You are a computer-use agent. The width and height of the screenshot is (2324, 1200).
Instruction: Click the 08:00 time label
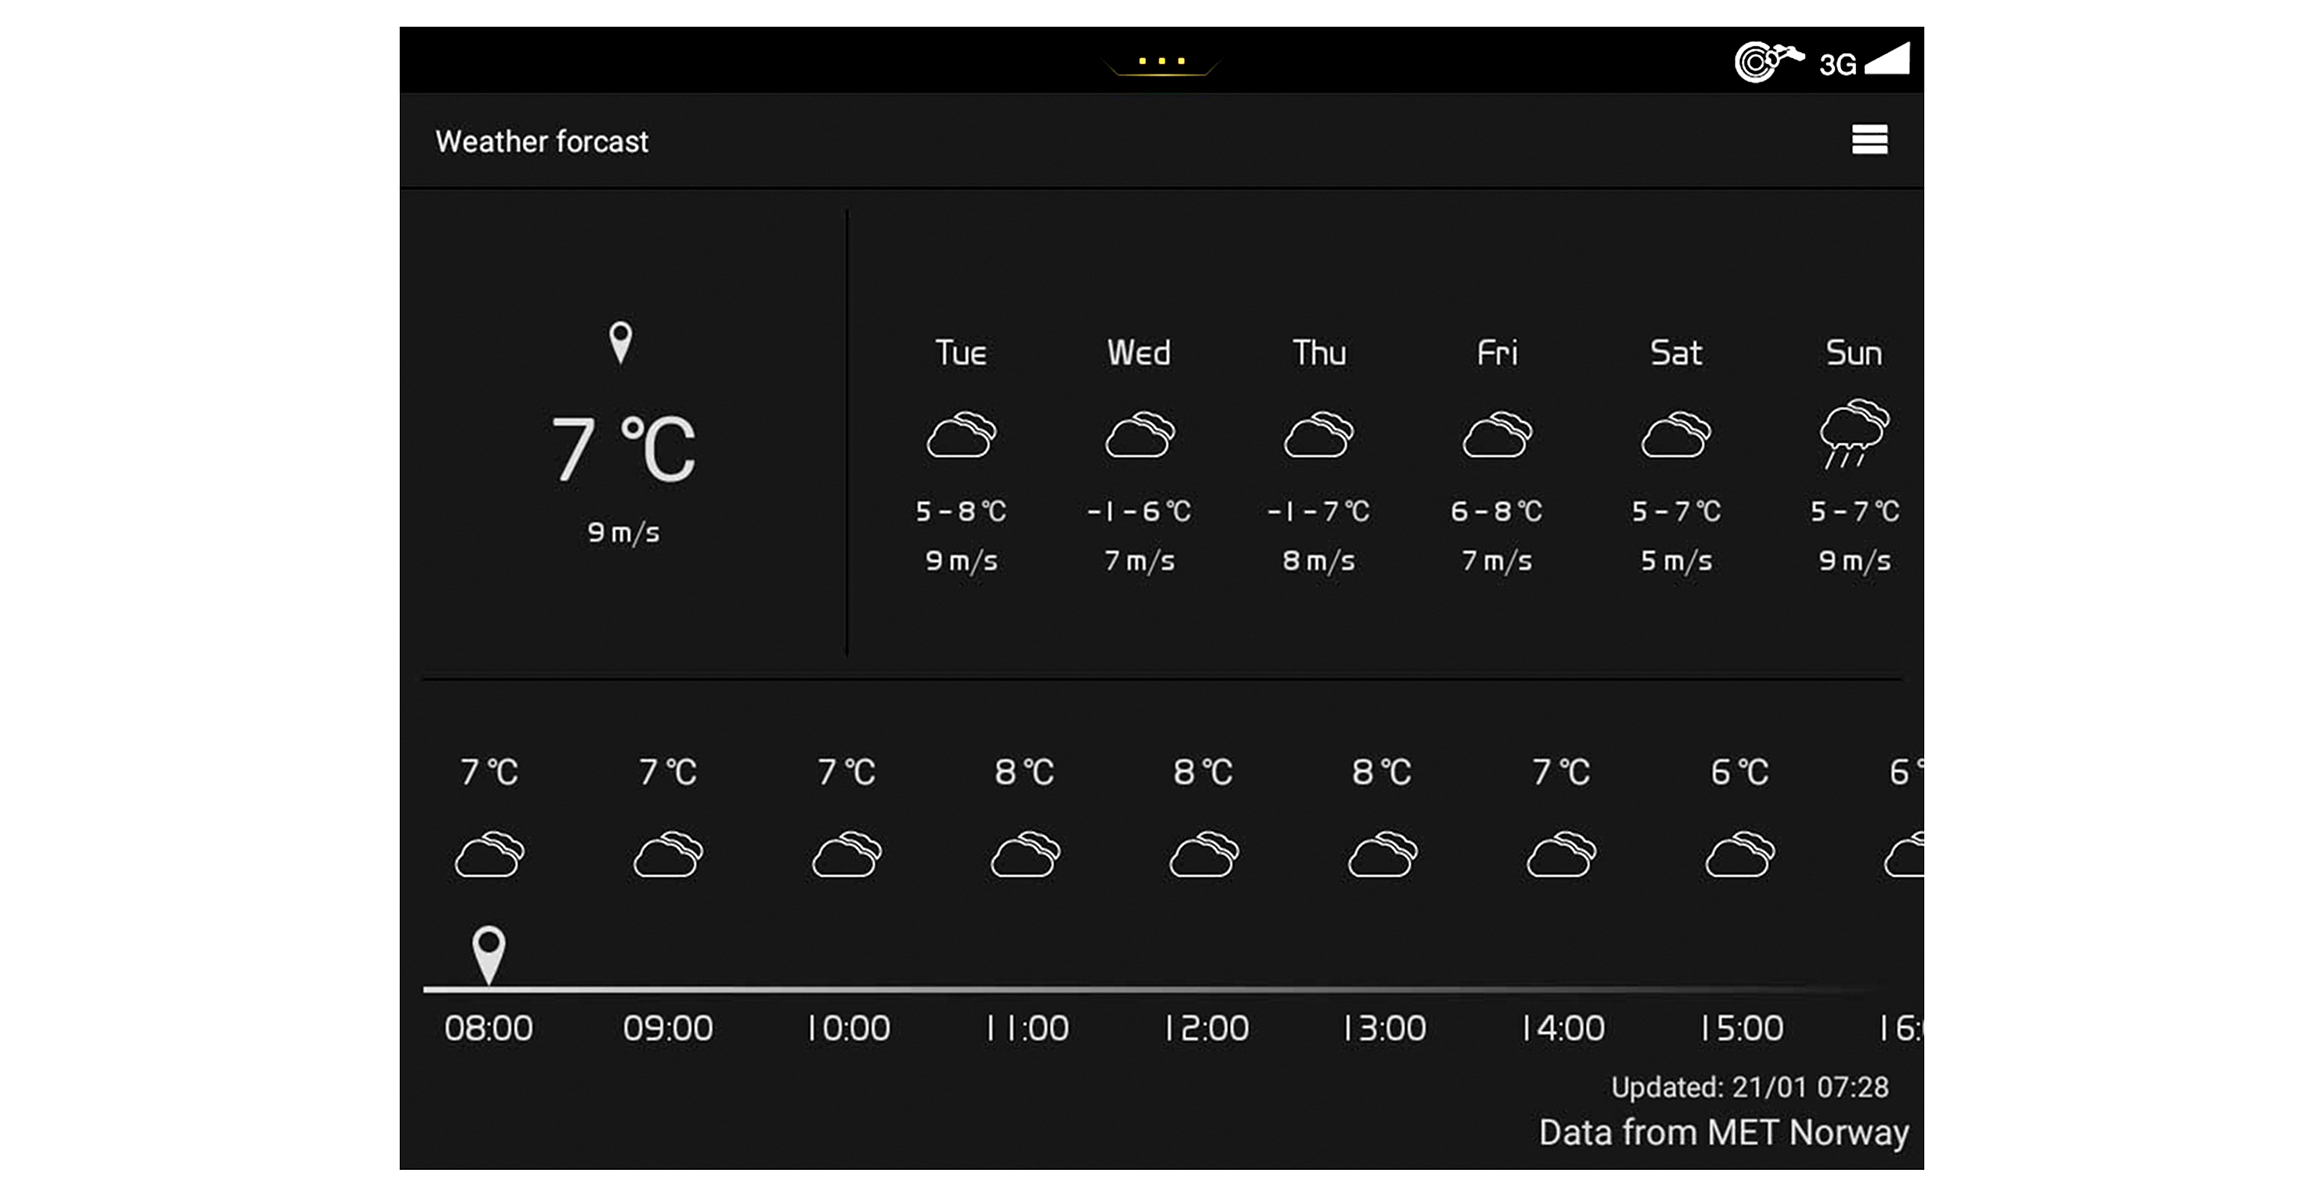point(488,1029)
